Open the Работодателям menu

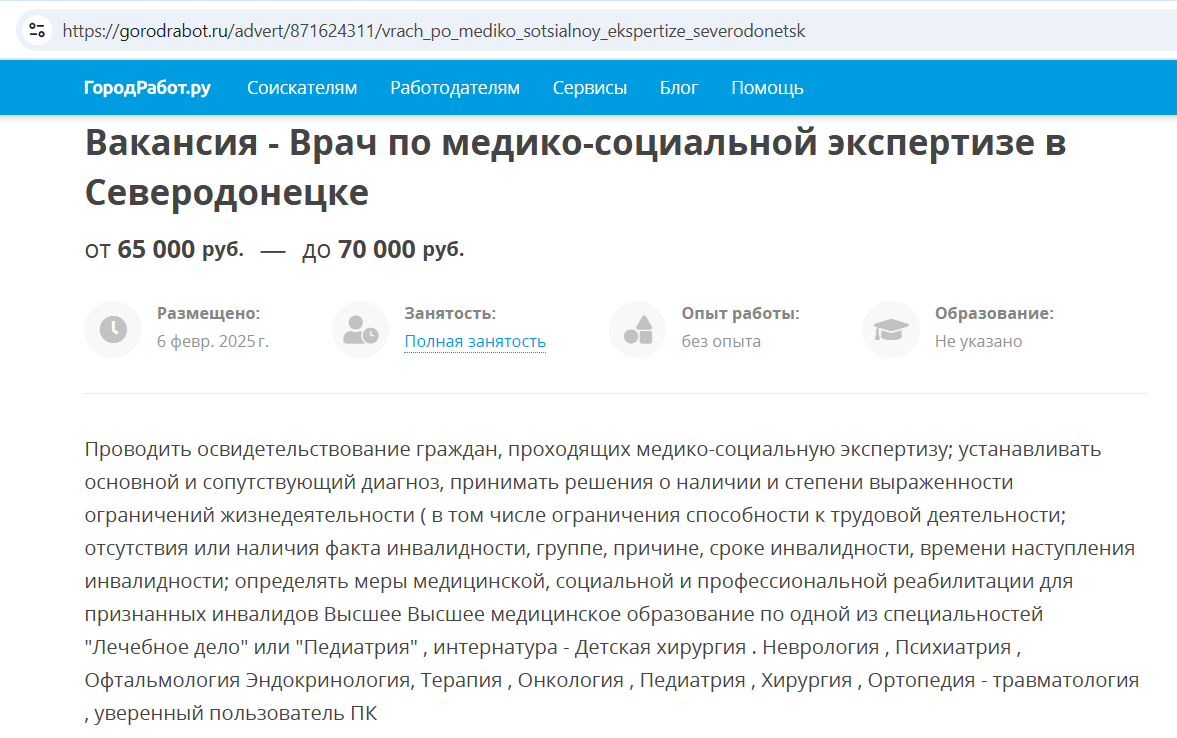coord(455,88)
